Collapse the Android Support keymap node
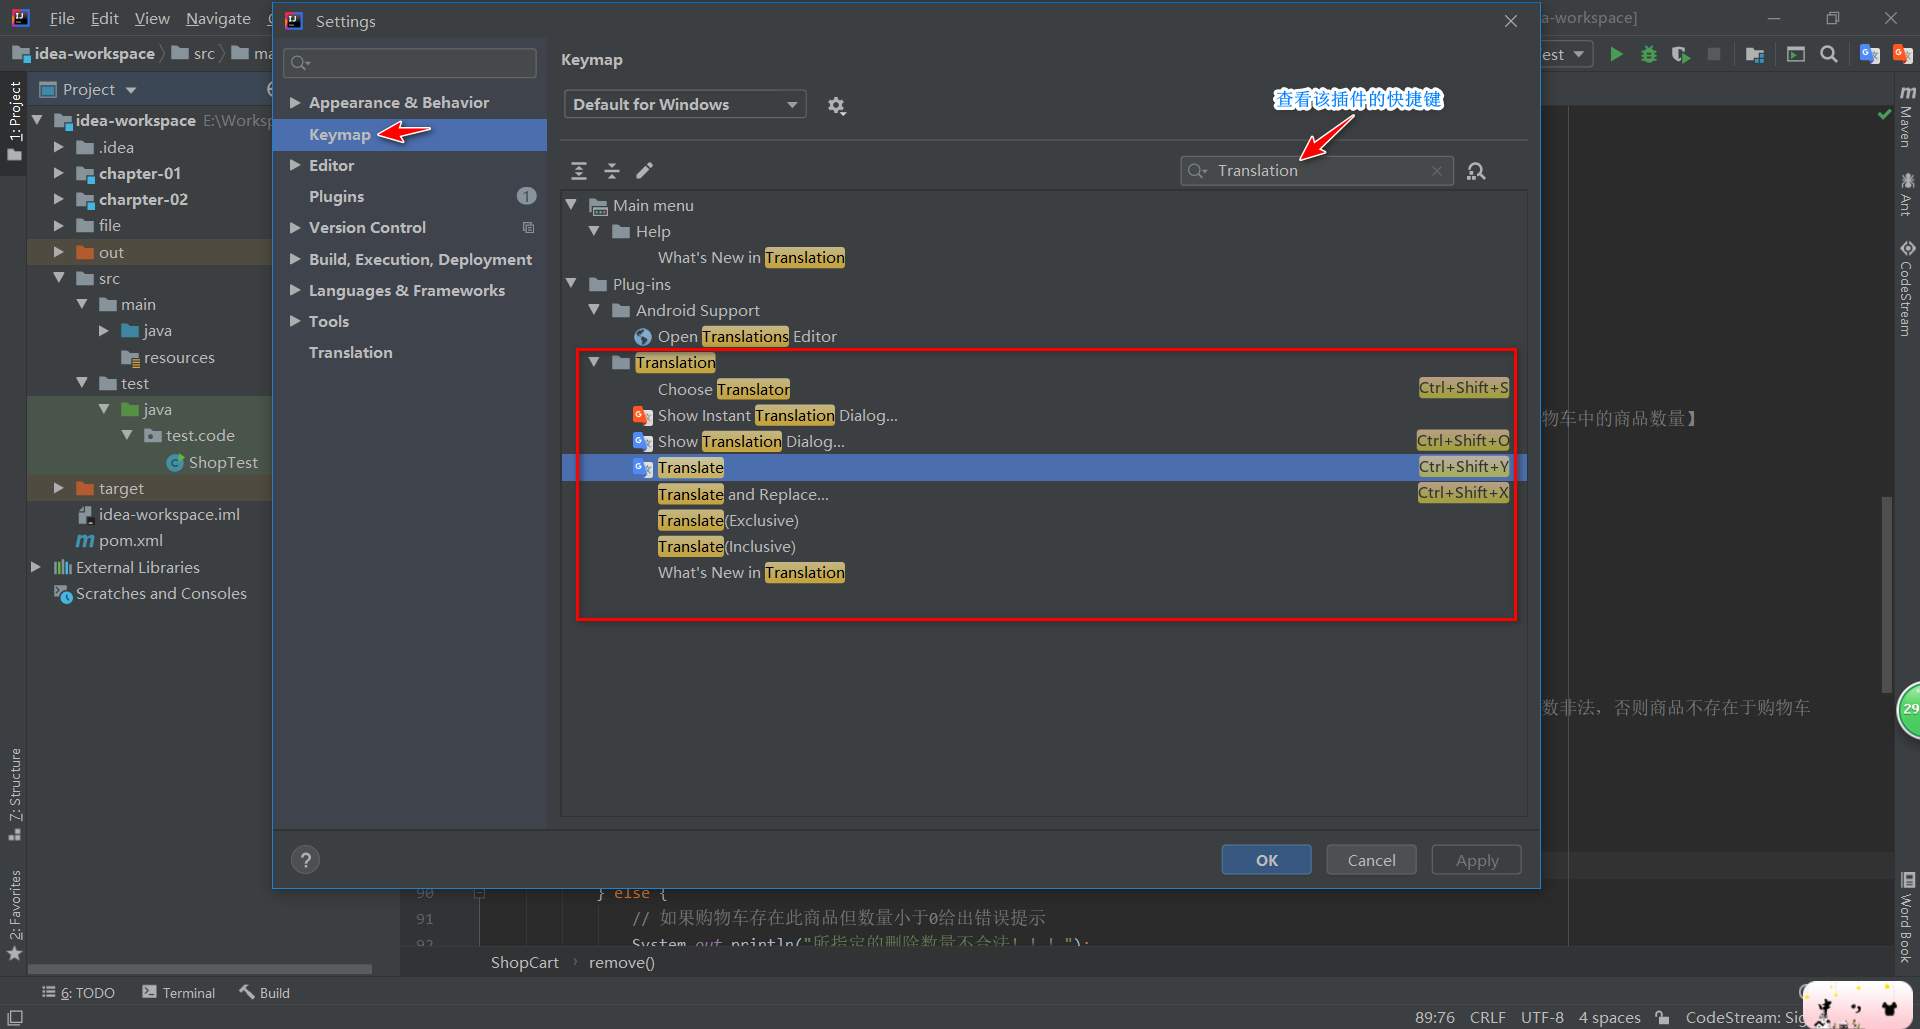The image size is (1920, 1029). coord(594,310)
